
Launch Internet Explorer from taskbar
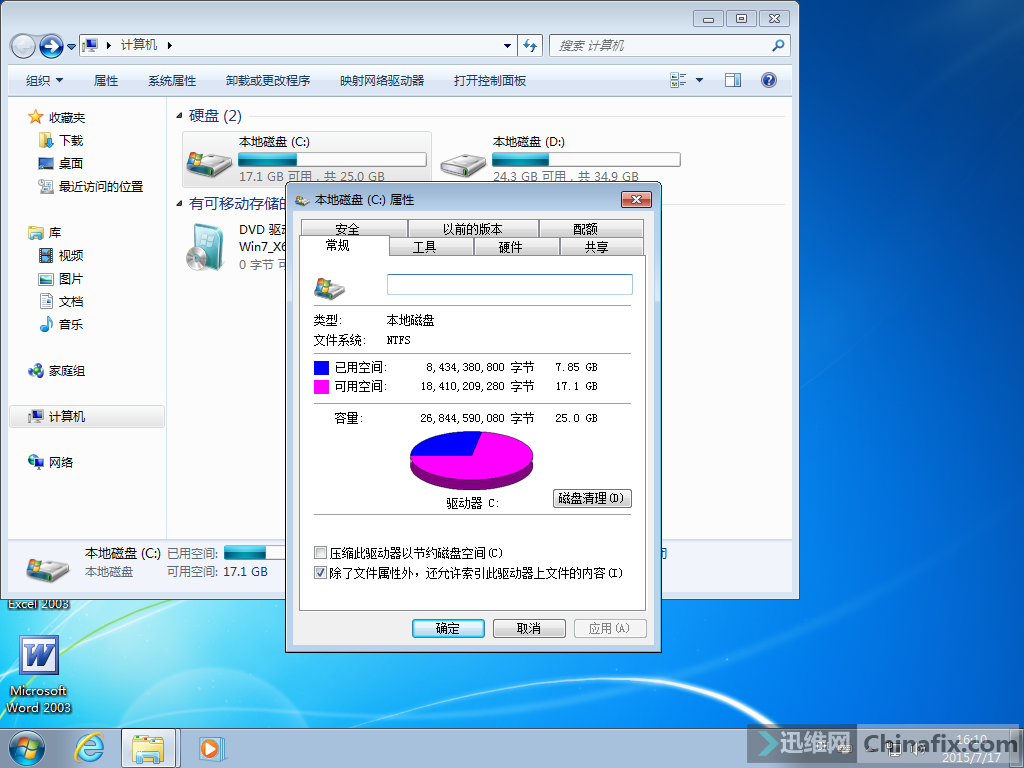tap(88, 748)
